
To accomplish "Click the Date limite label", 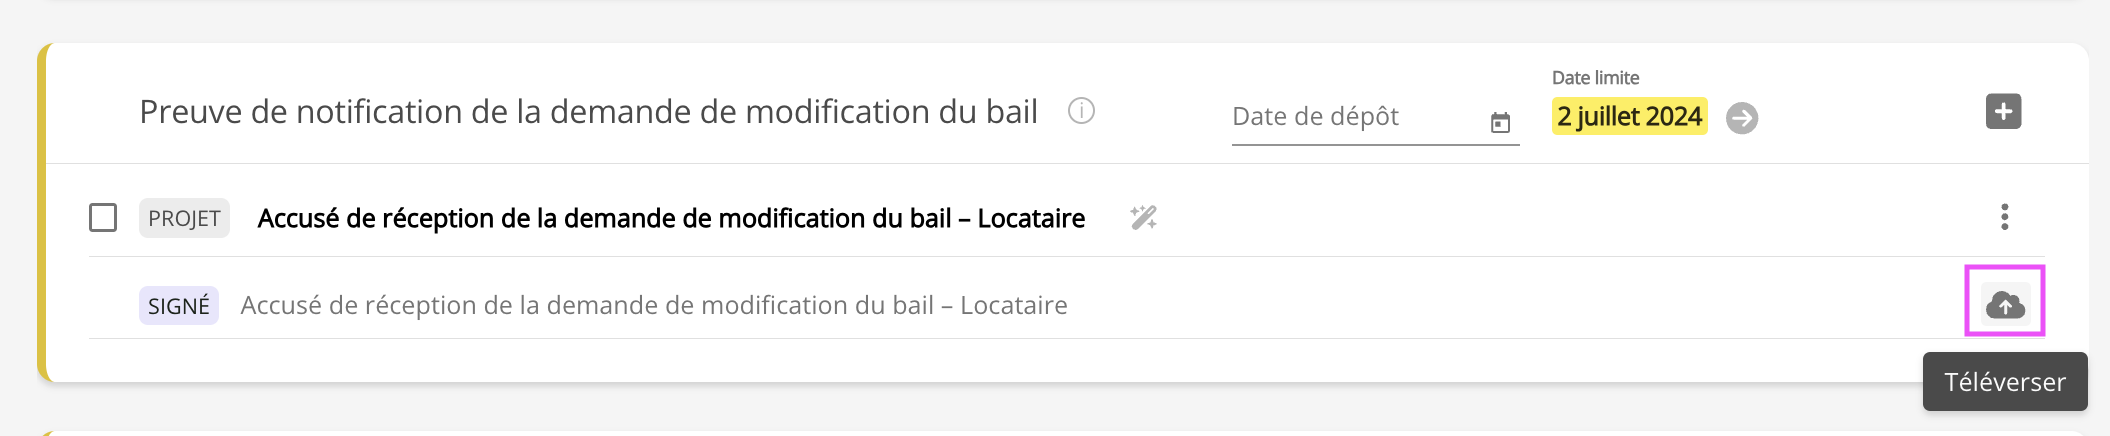I will tap(1595, 78).
